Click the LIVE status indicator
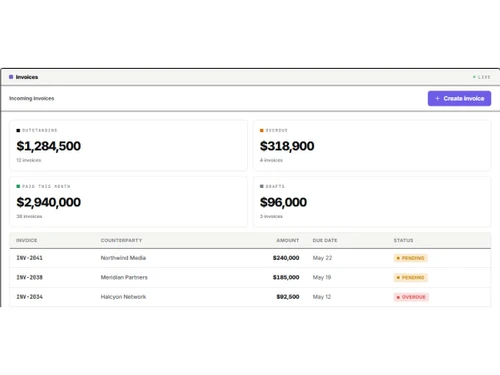 [x=482, y=77]
